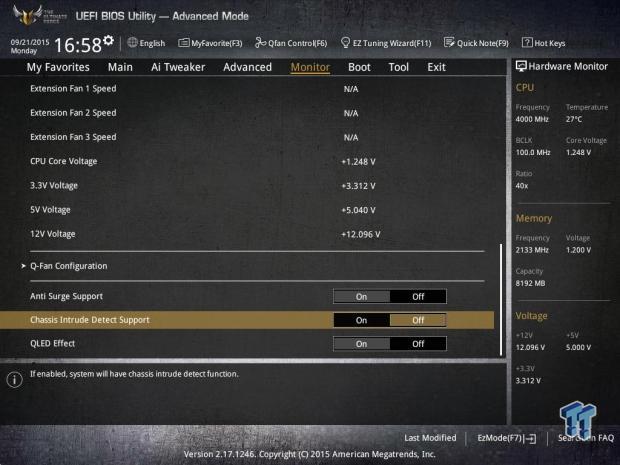The image size is (620, 465).
Task: Click the 8192 MB capacity value
Action: click(530, 283)
